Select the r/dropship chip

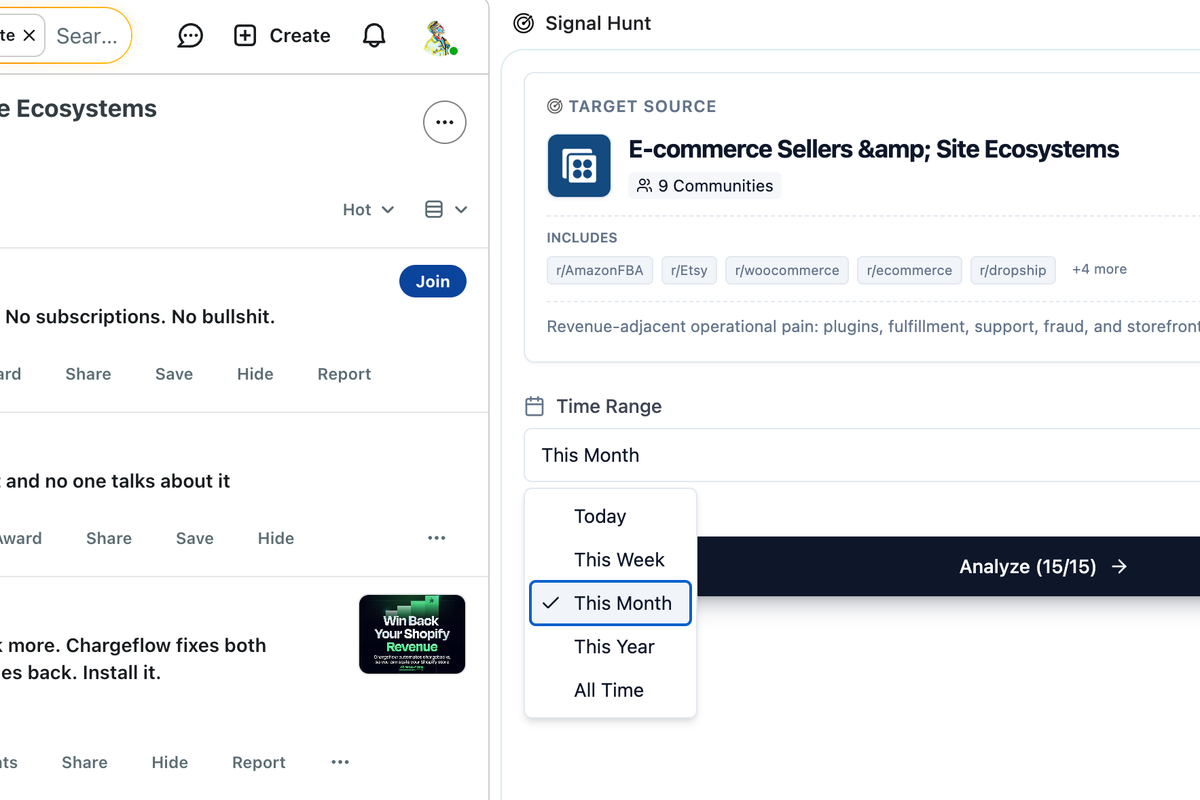pyautogui.click(x=1013, y=270)
